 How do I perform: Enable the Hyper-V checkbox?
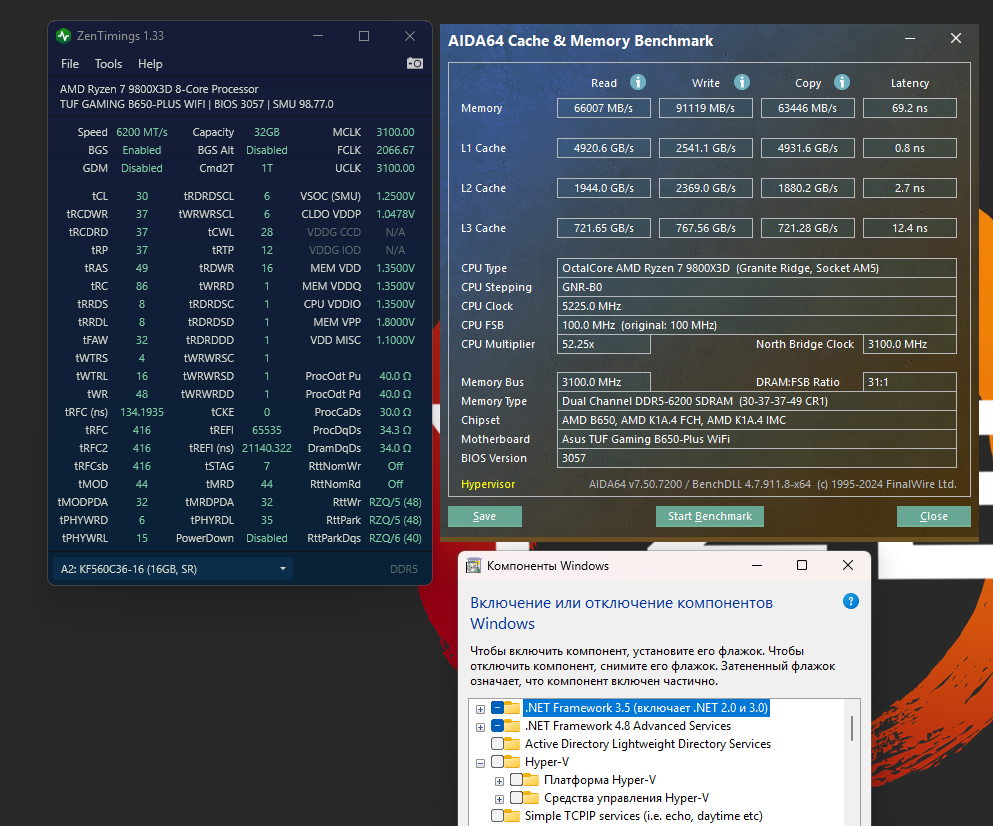point(497,761)
